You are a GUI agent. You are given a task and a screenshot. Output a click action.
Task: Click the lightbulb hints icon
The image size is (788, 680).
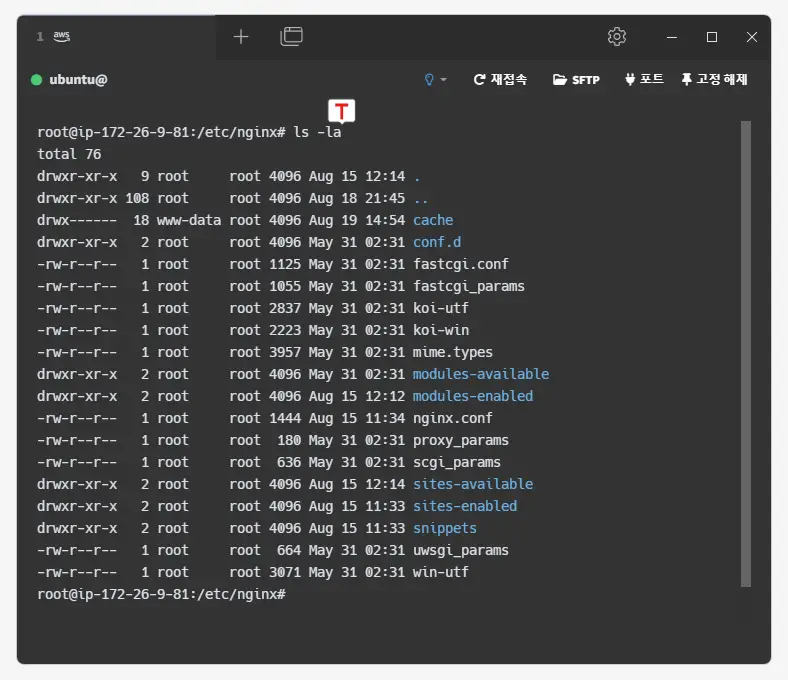coord(430,80)
